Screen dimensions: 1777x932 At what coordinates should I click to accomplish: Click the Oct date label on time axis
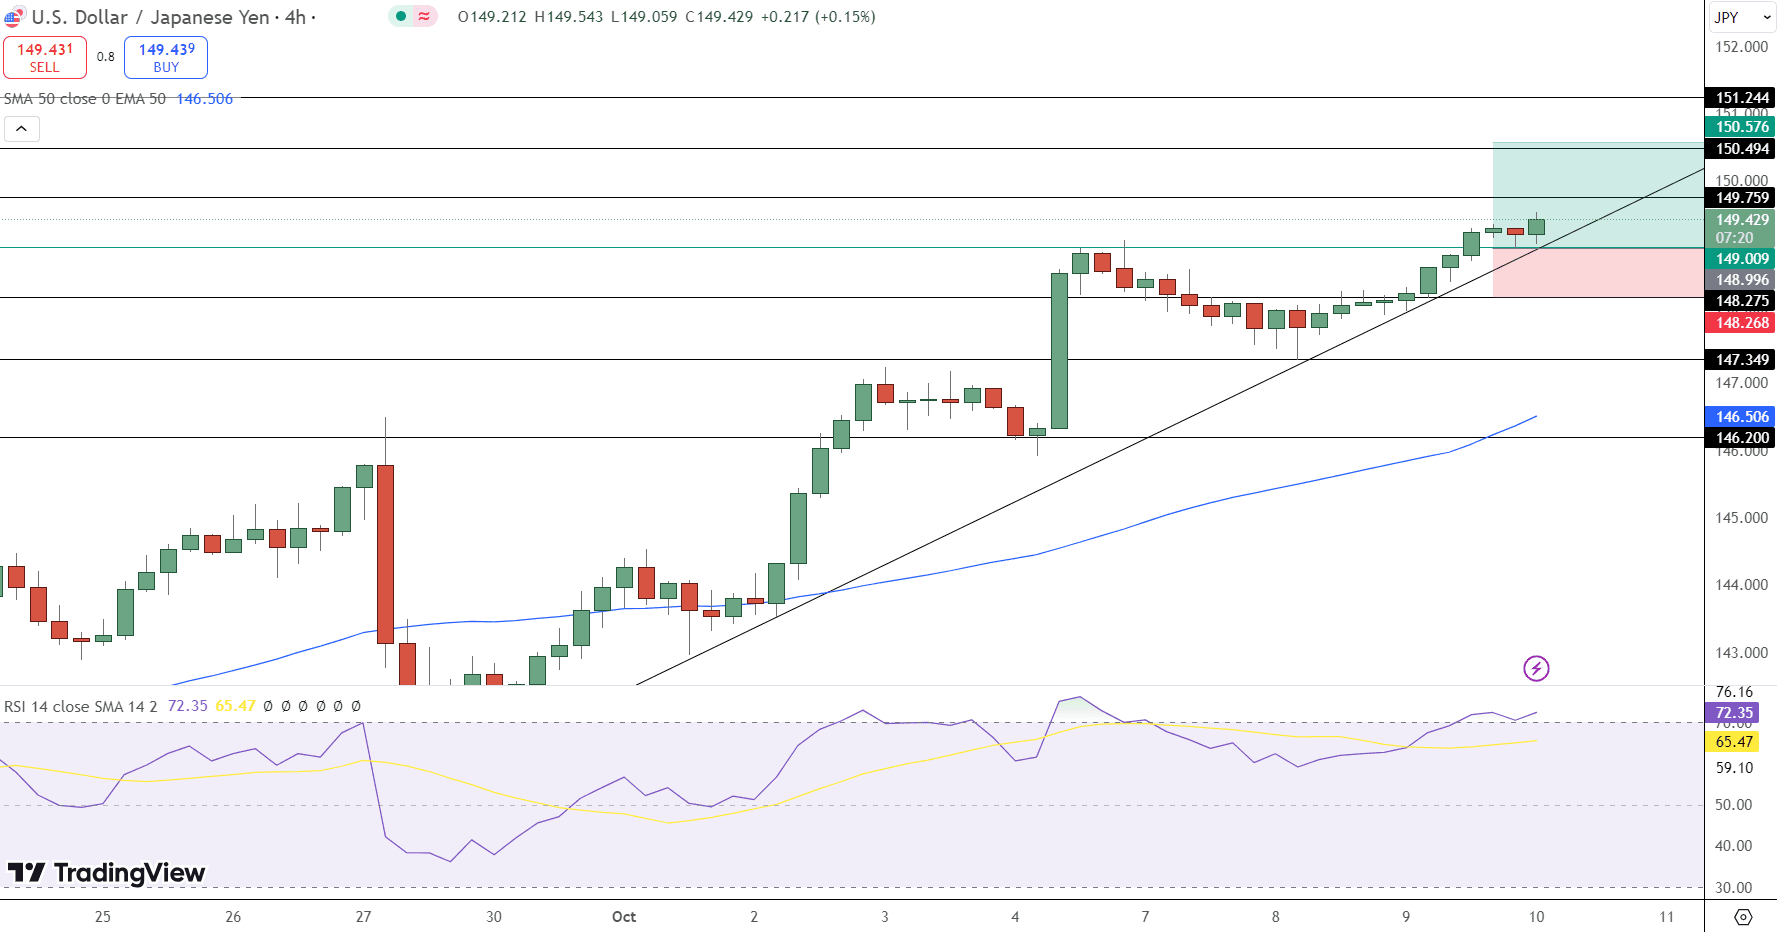click(624, 917)
